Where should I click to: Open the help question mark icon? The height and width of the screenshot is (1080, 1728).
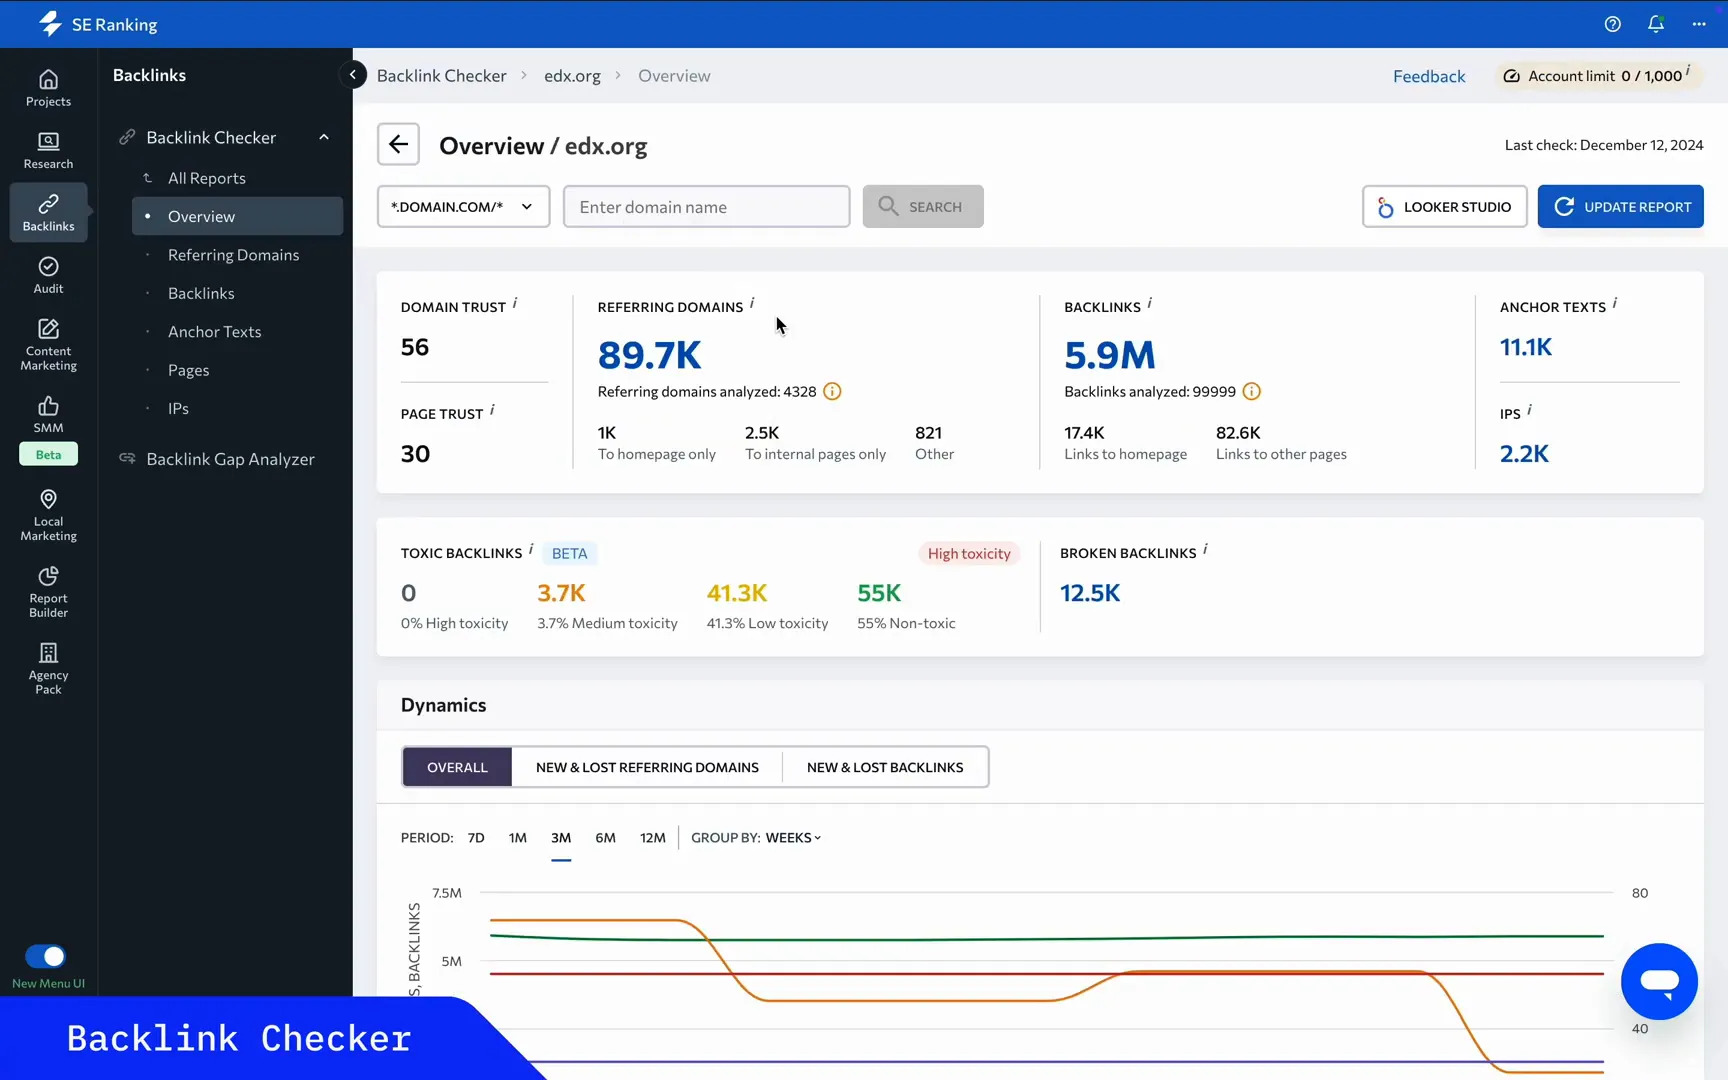coord(1613,23)
